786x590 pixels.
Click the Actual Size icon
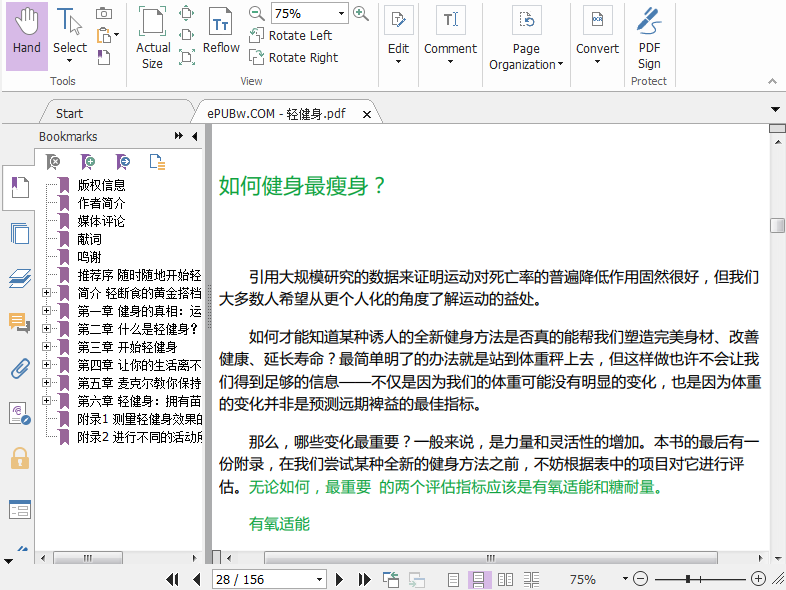point(153,22)
